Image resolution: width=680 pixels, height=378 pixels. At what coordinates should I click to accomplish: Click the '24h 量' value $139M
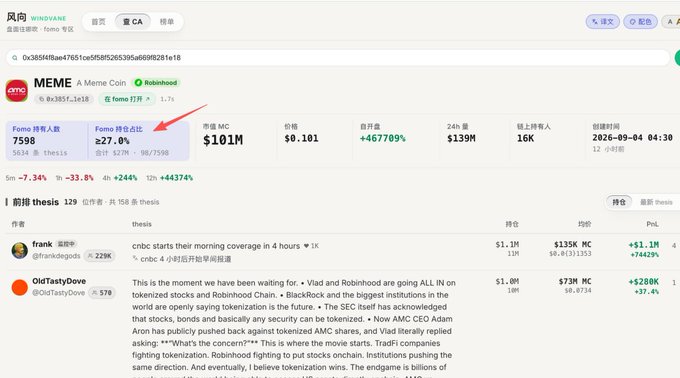[x=461, y=138]
